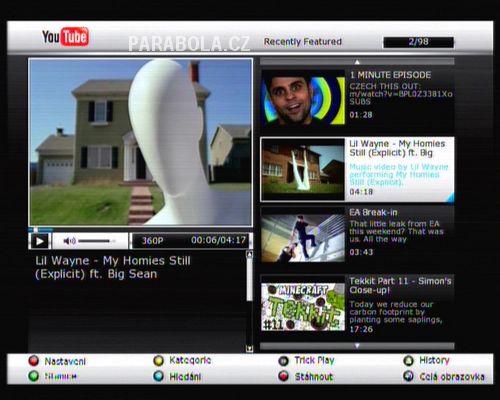Screen dimensions: 500x400
Task: Select the Lil Wayne My Homies Still thumbnail
Action: (x=303, y=170)
